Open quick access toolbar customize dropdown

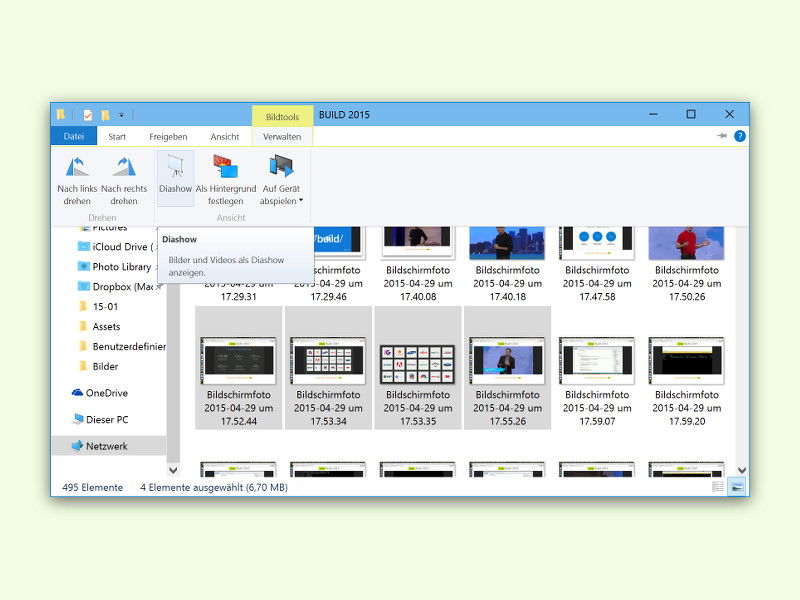click(x=121, y=115)
